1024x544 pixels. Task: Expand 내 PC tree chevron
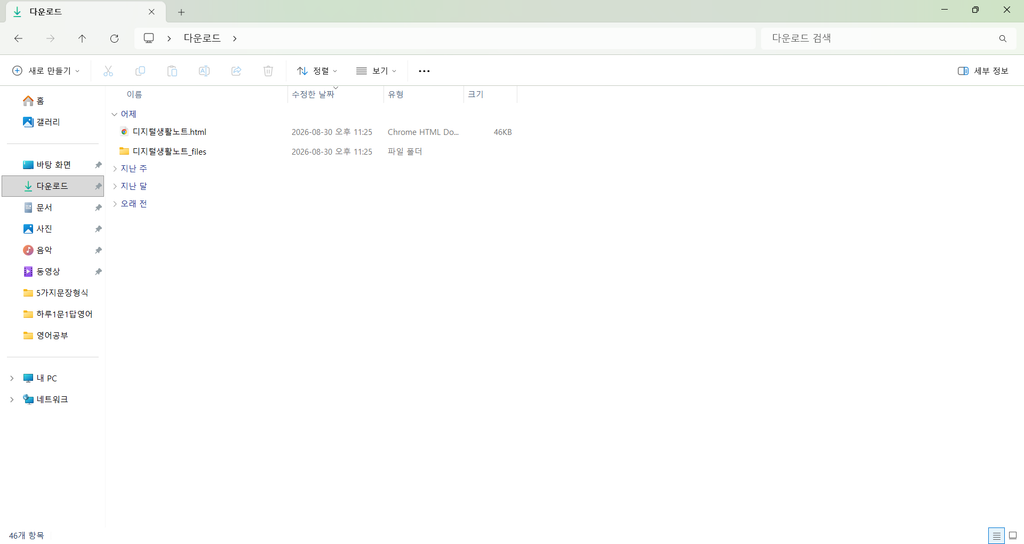coord(12,378)
